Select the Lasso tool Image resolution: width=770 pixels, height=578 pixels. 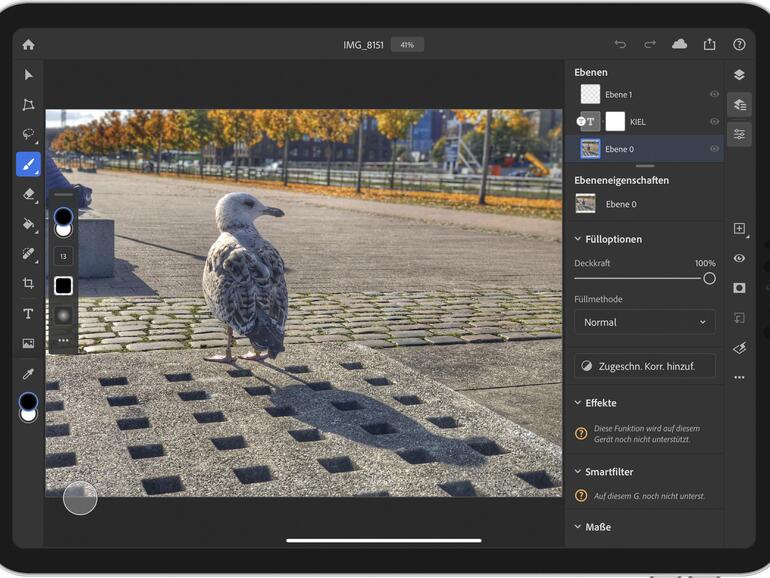pyautogui.click(x=28, y=134)
